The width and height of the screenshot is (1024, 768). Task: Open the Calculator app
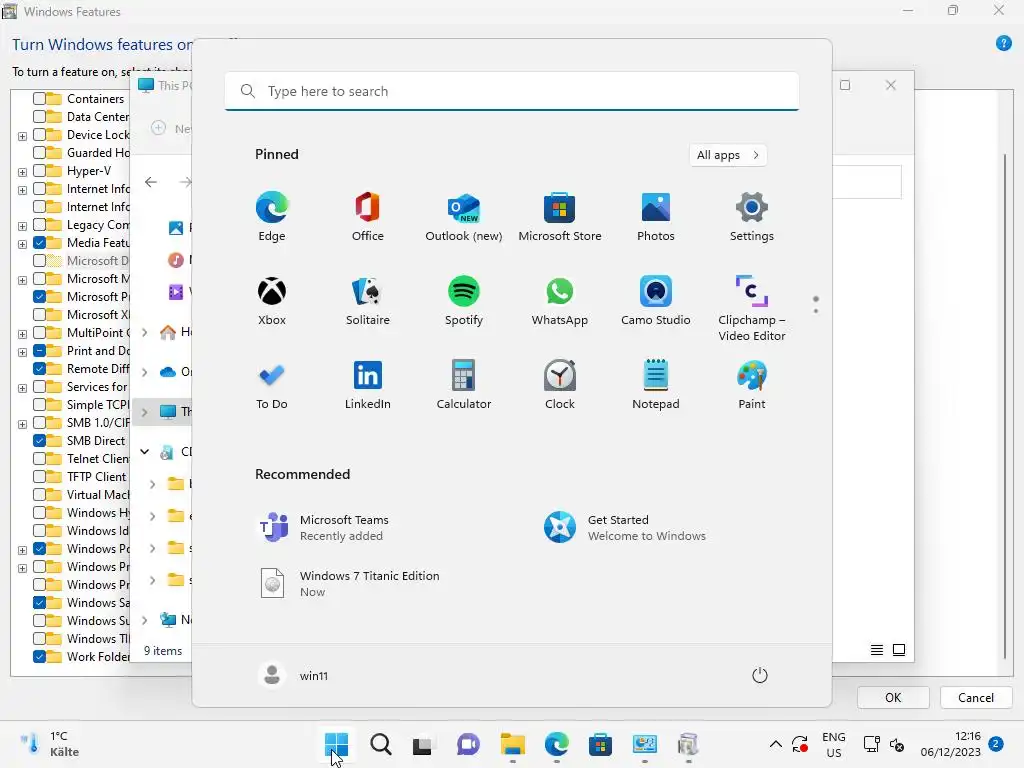464,385
